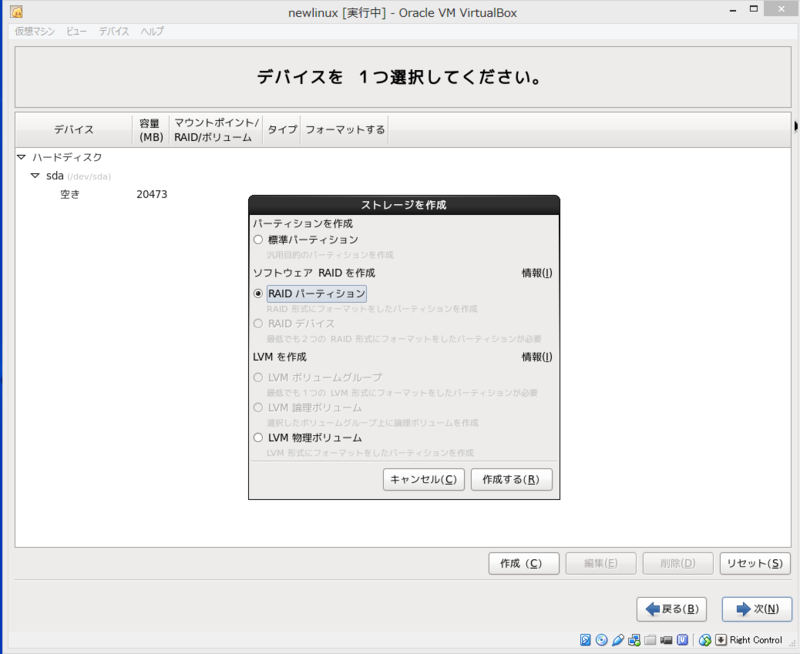Click the Right Control host key label

tap(756, 640)
